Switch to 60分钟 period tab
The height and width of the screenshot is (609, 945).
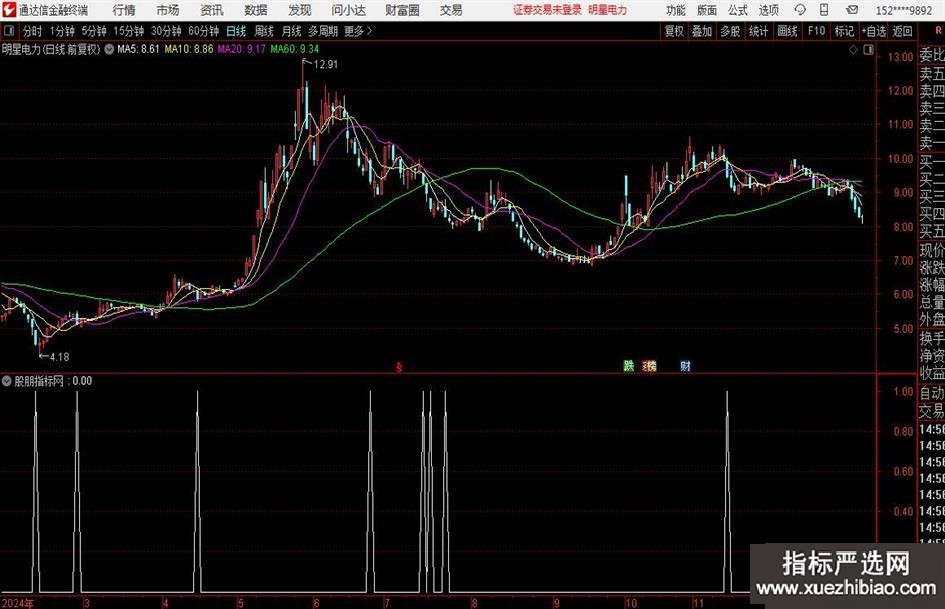coord(204,31)
